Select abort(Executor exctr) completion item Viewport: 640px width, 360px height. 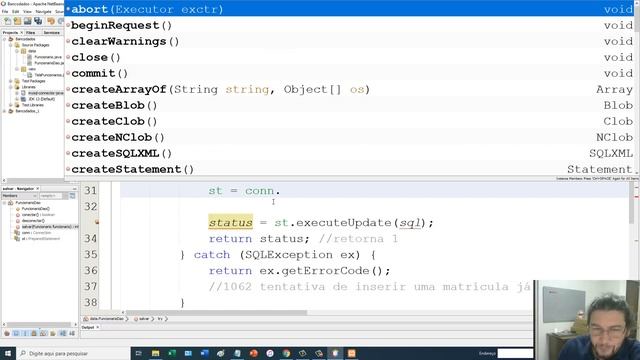click(349, 9)
